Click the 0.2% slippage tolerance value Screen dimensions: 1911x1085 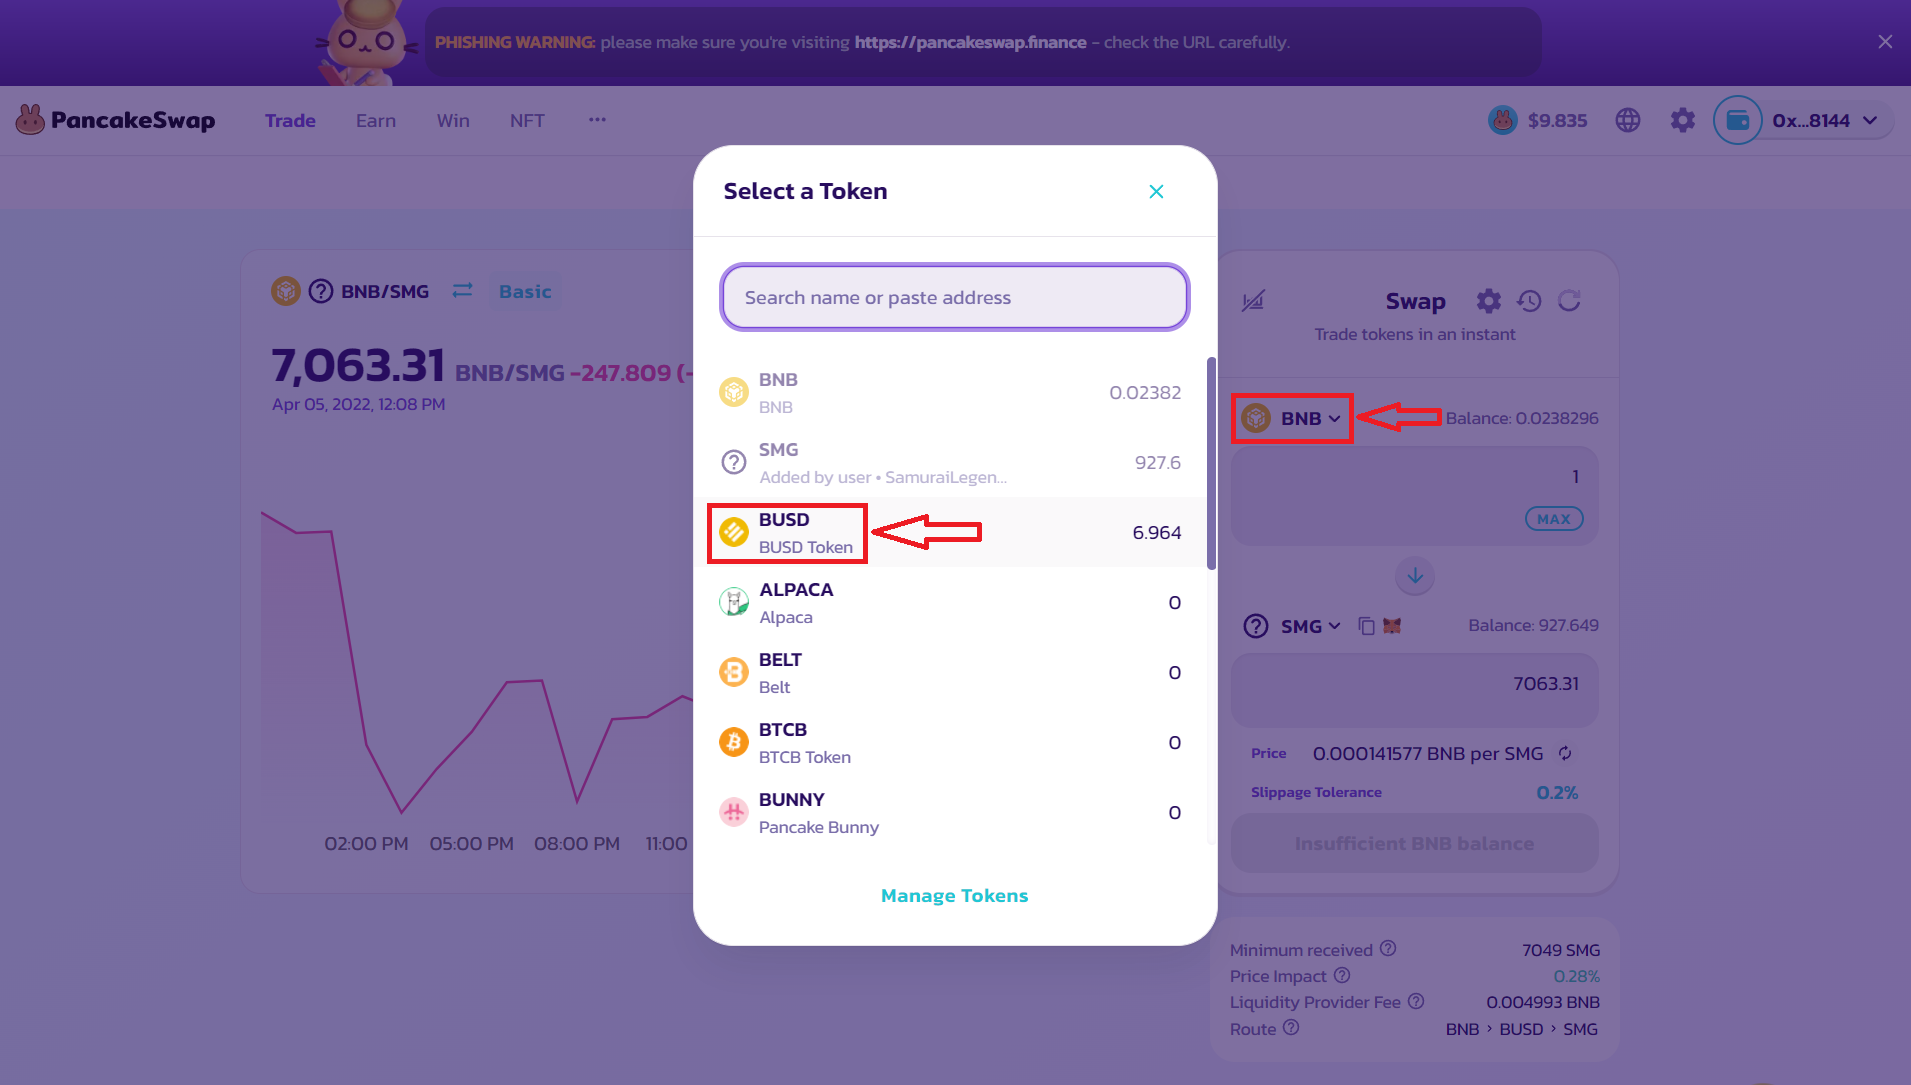point(1557,792)
